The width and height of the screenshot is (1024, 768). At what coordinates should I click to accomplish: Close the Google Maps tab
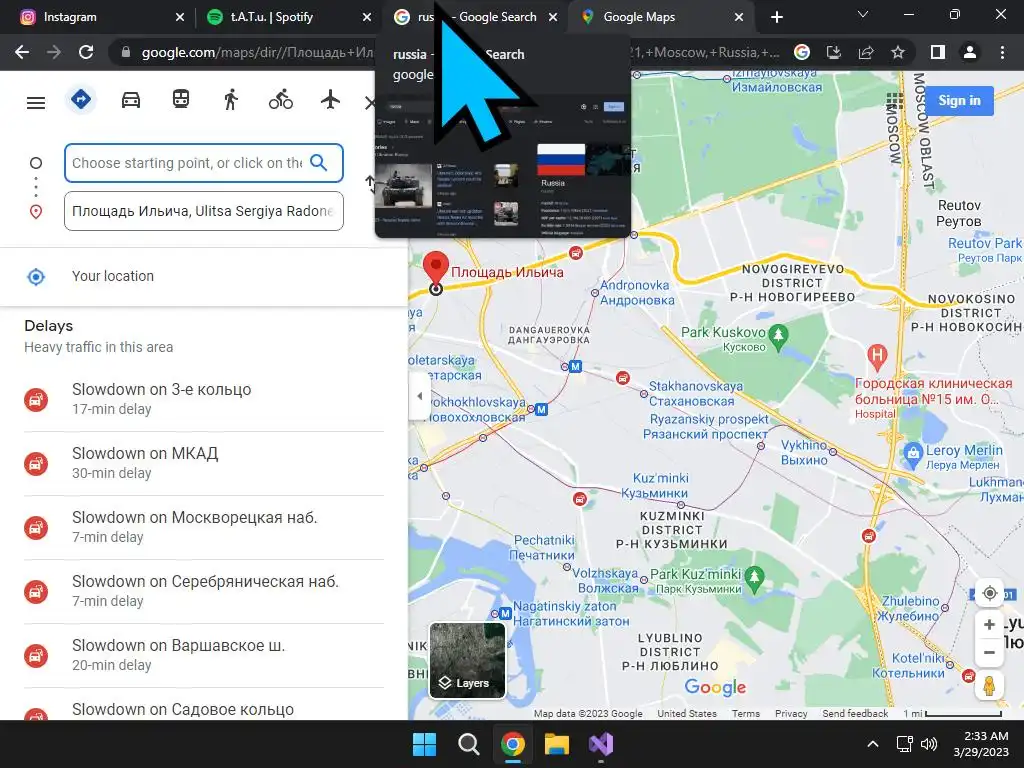[739, 17]
